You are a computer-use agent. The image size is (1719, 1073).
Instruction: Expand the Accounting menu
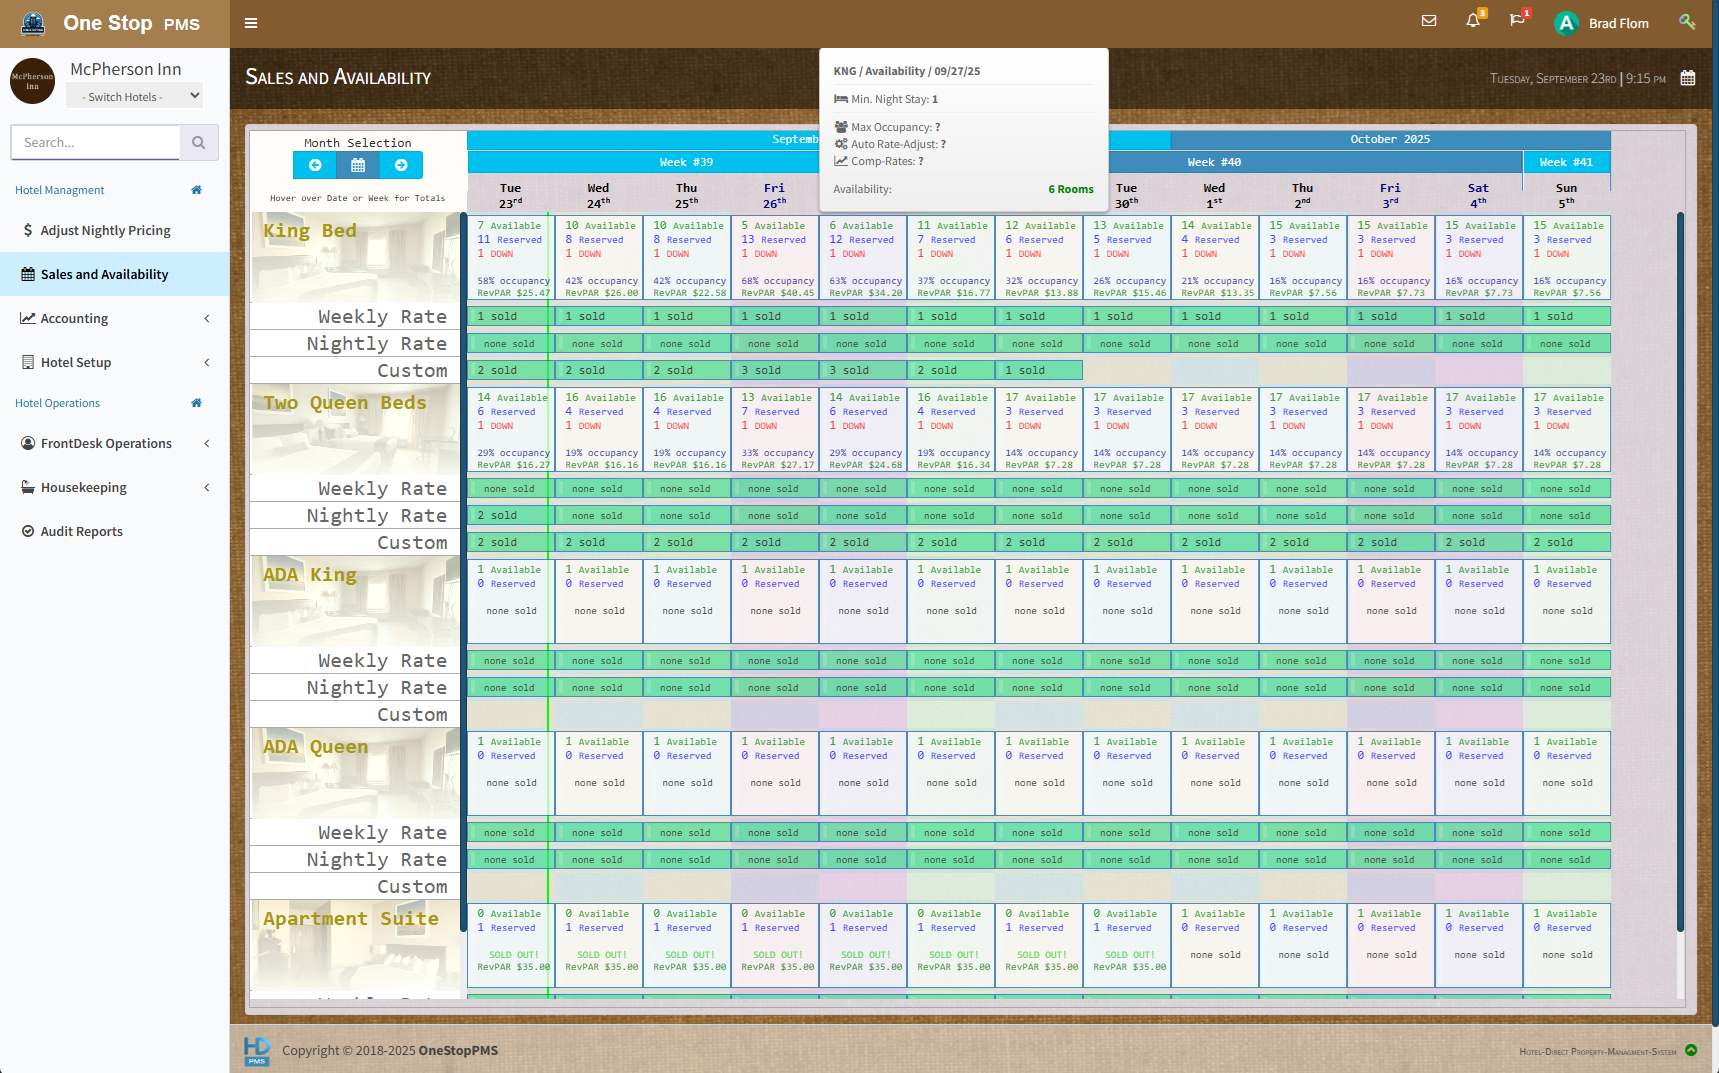click(115, 319)
